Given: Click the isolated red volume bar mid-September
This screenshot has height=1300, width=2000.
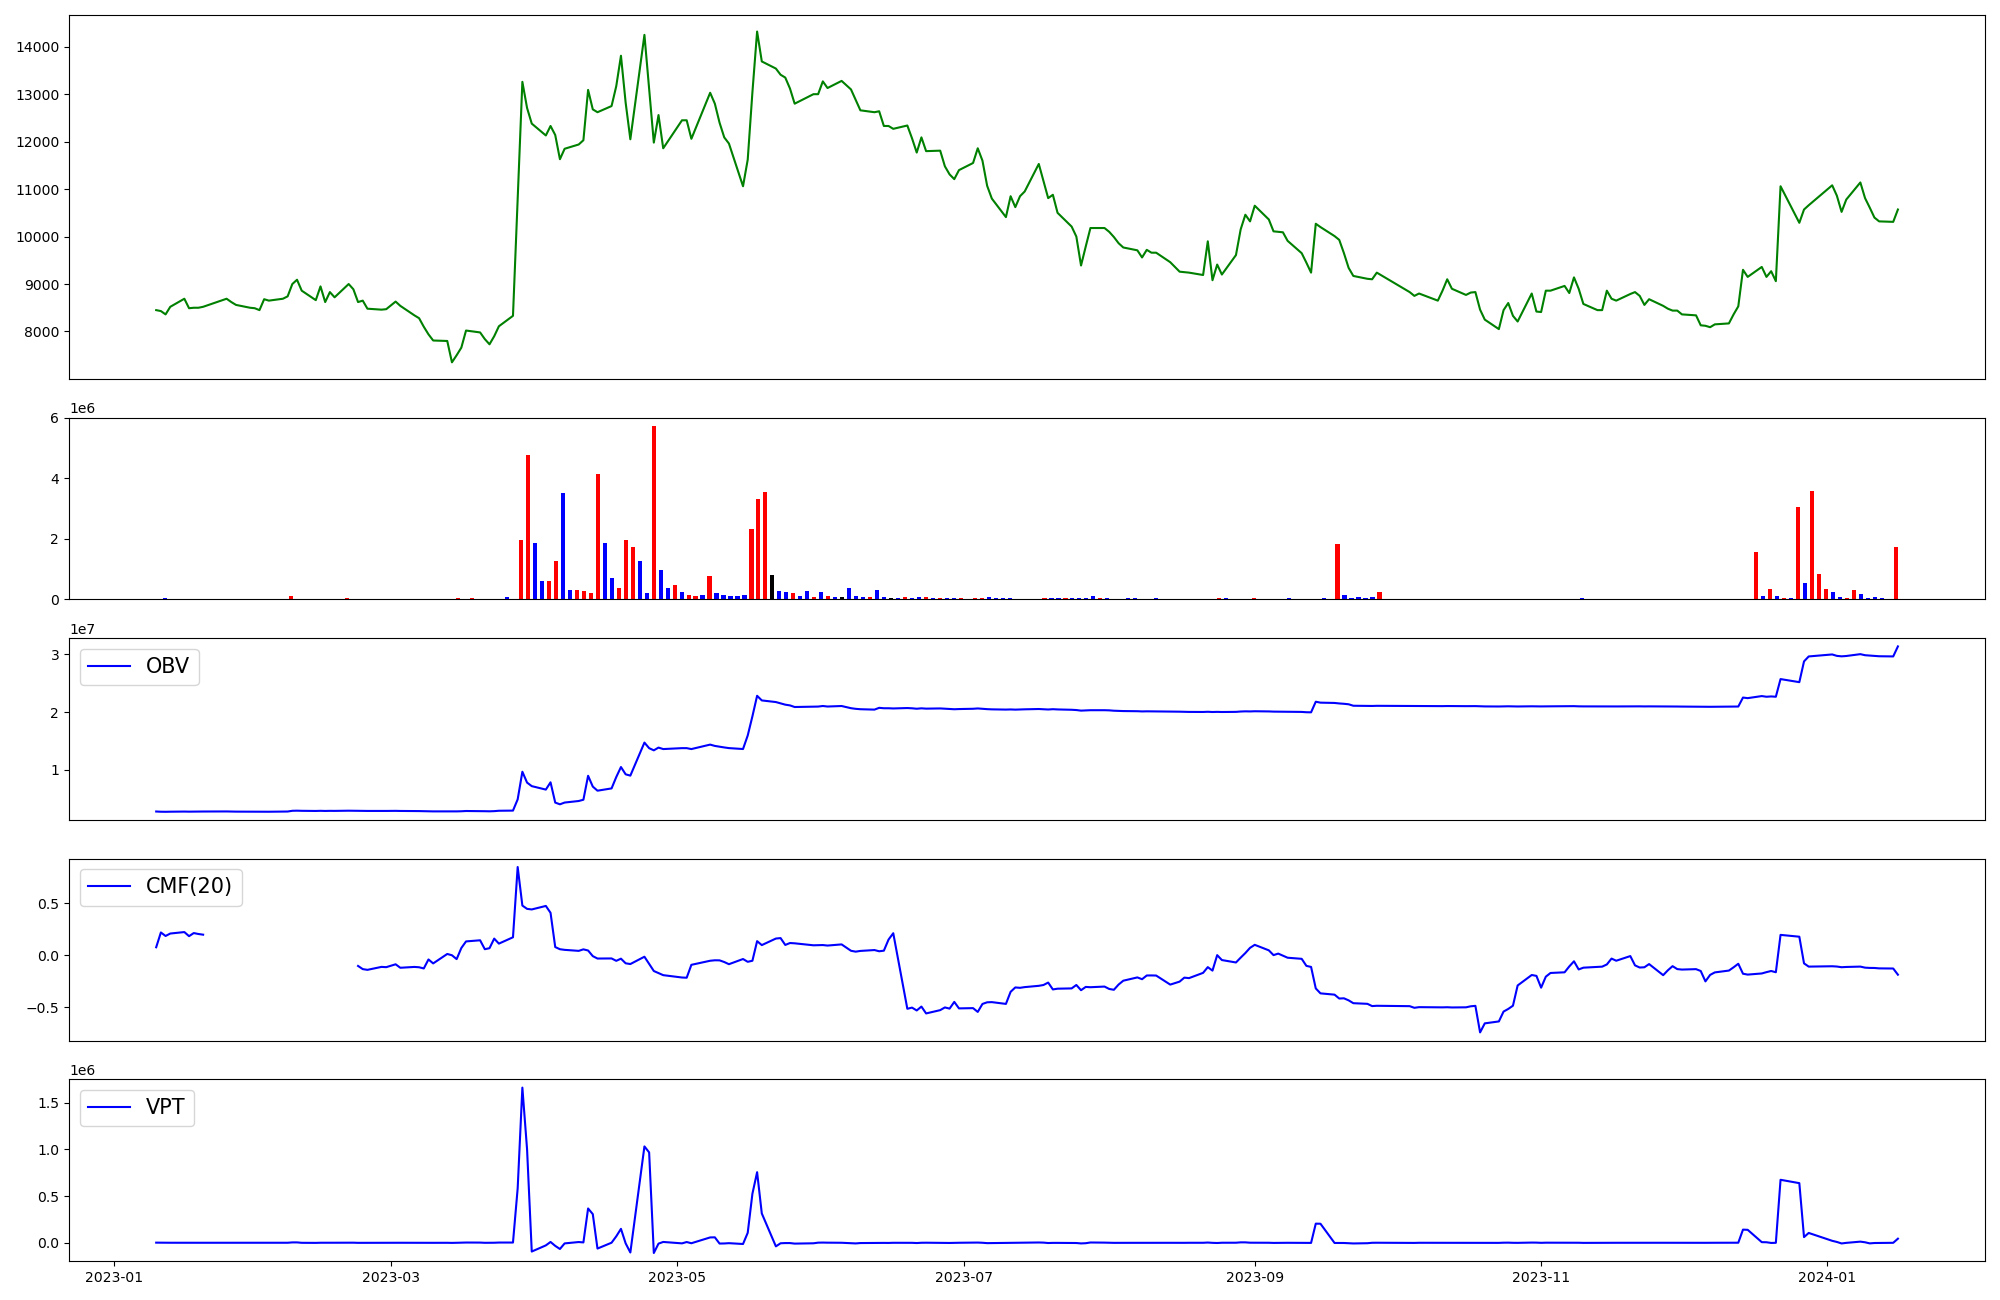Looking at the screenshot, I should (1337, 572).
